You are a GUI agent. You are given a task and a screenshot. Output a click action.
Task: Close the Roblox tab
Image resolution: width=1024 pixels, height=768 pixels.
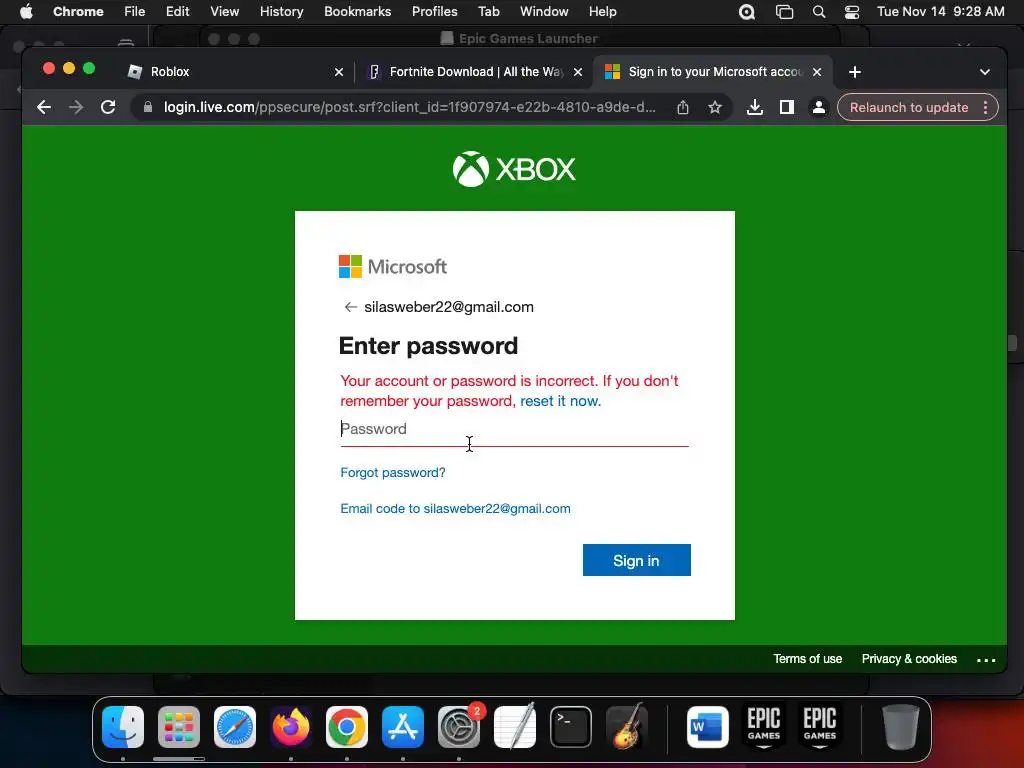[338, 72]
